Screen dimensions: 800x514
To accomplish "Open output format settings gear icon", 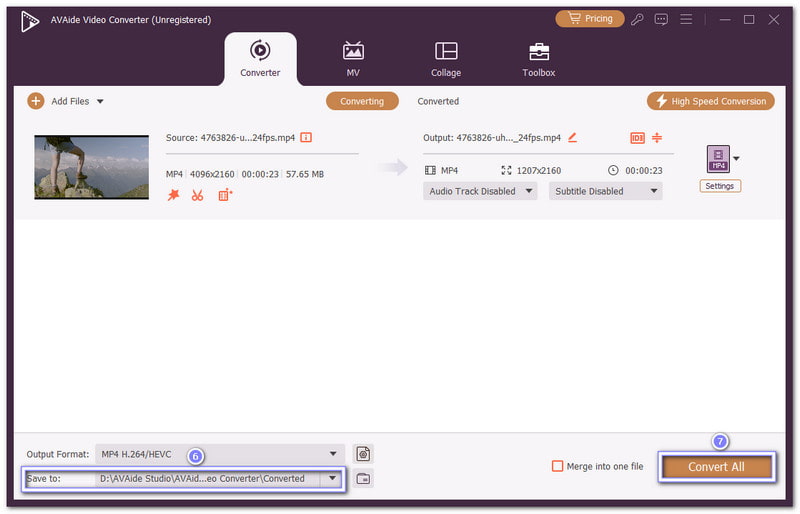I will pyautogui.click(x=363, y=454).
